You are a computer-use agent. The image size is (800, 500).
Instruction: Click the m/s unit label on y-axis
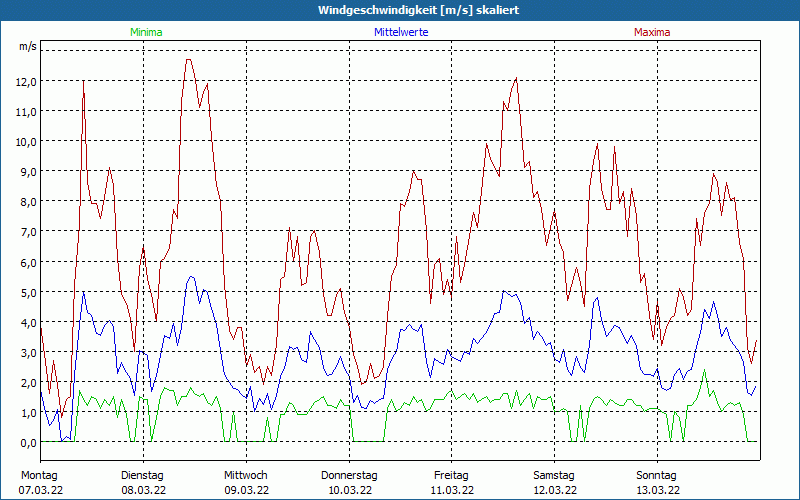tap(27, 47)
